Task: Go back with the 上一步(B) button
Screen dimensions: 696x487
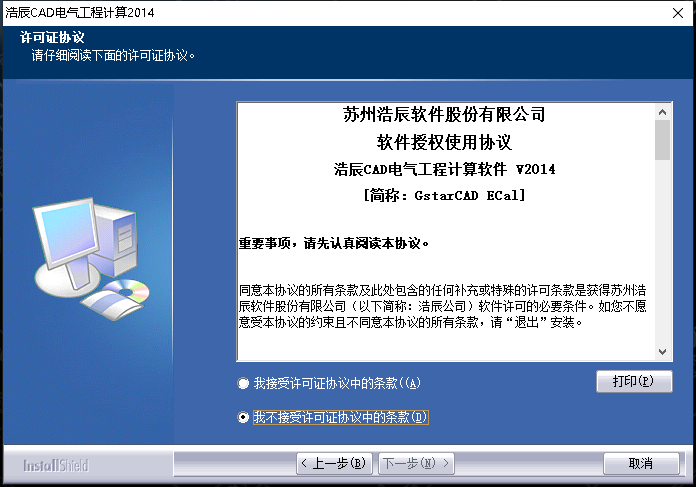Action: tap(335, 464)
